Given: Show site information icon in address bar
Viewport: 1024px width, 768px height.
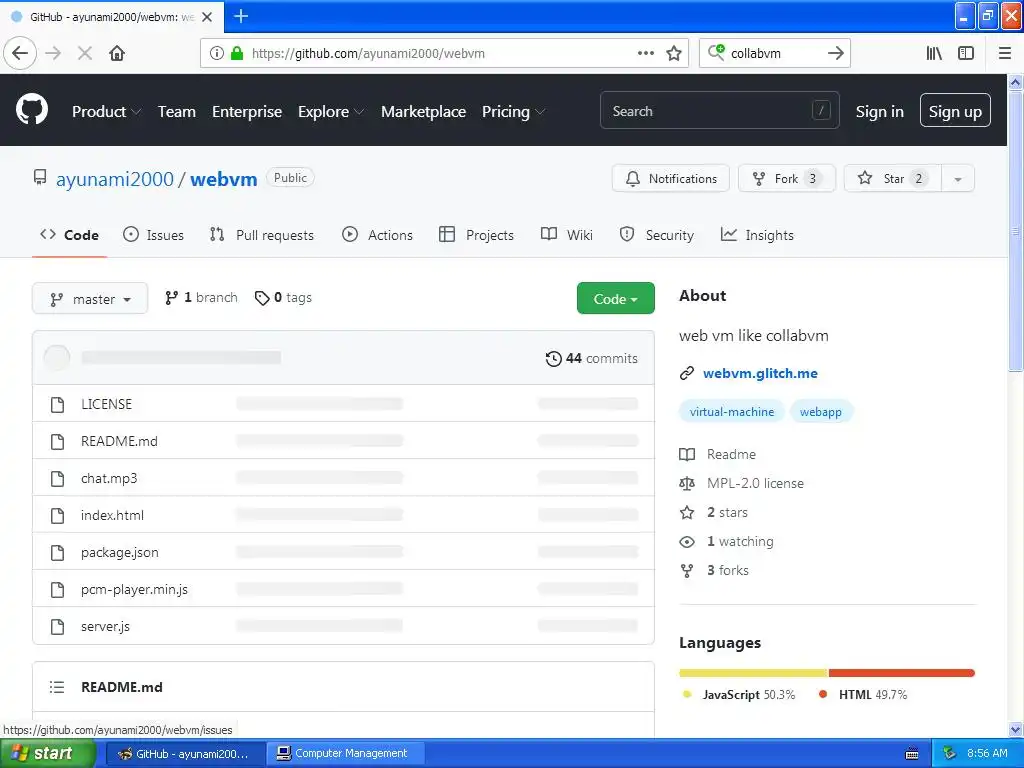Looking at the screenshot, I should (217, 53).
